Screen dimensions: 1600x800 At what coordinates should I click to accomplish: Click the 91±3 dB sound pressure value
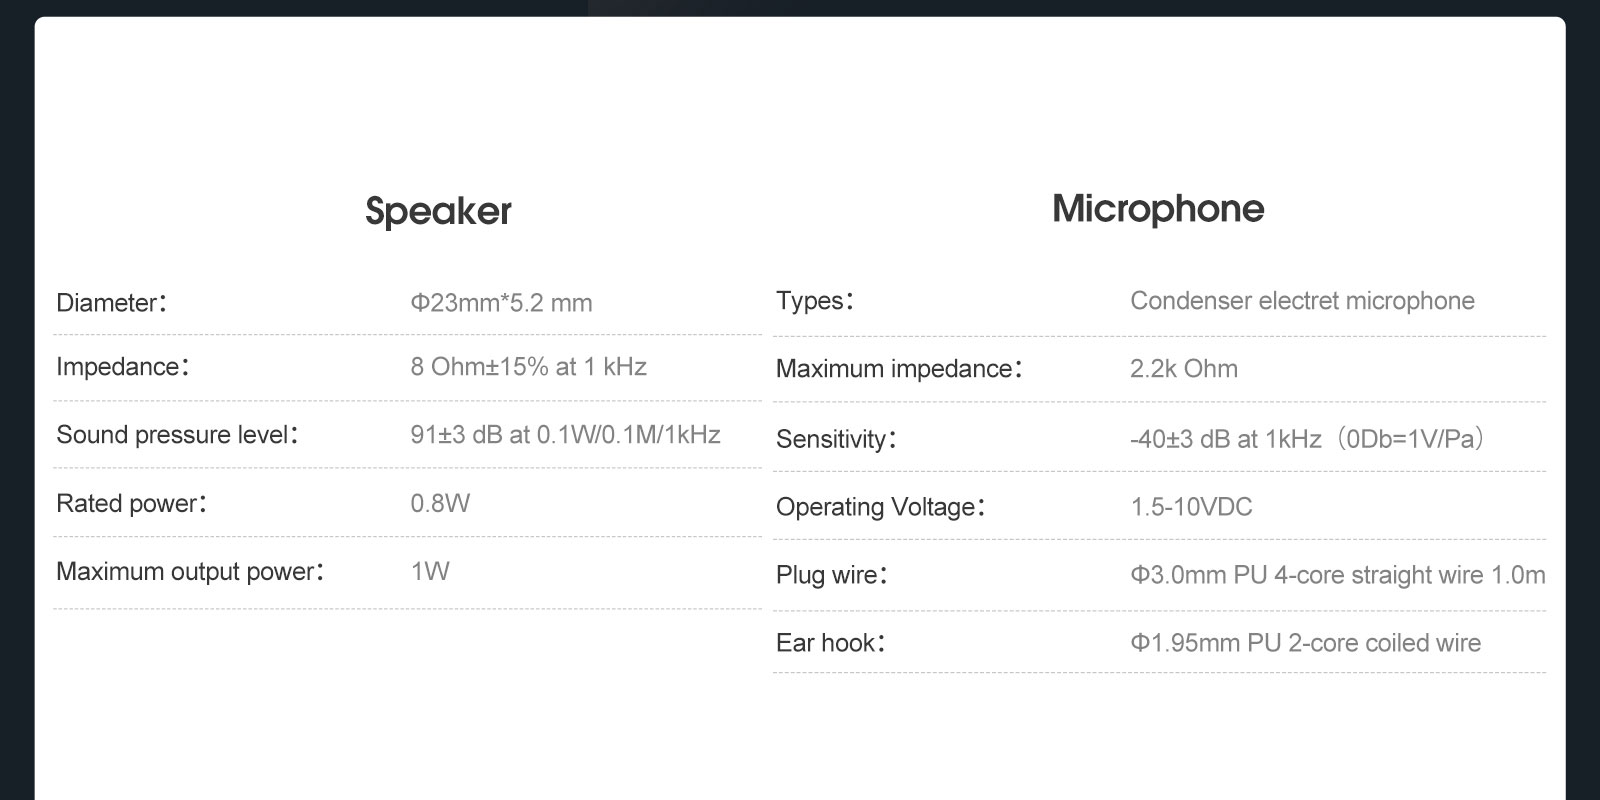(565, 435)
